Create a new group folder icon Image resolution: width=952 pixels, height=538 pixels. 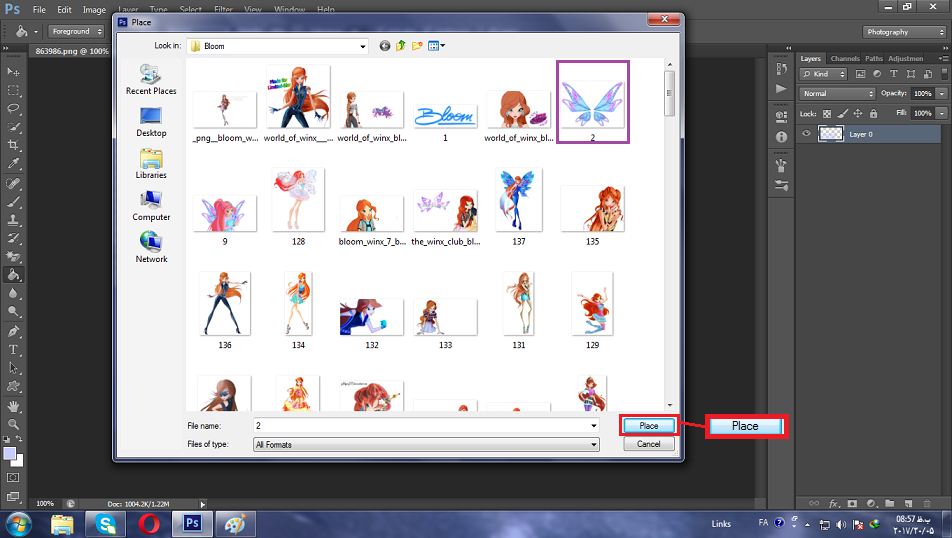tap(889, 503)
